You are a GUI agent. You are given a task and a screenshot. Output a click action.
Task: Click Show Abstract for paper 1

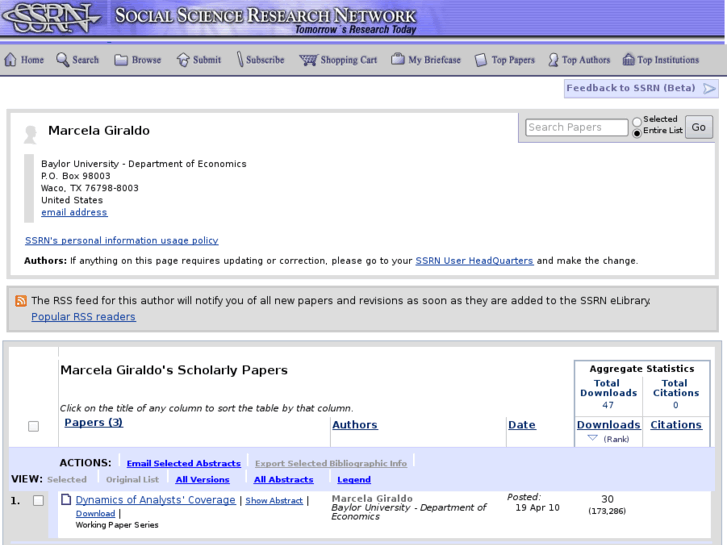(x=274, y=501)
